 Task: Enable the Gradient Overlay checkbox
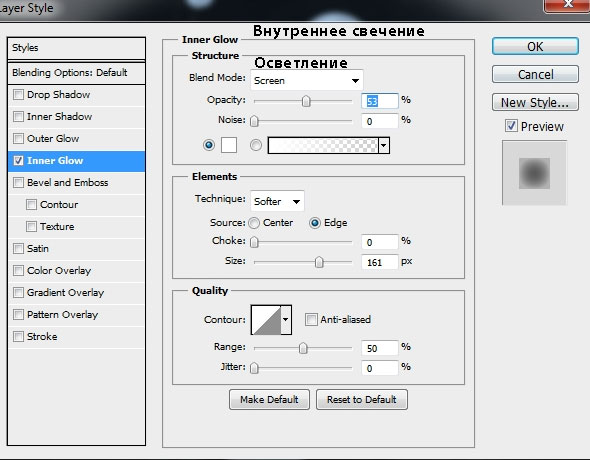[18, 293]
